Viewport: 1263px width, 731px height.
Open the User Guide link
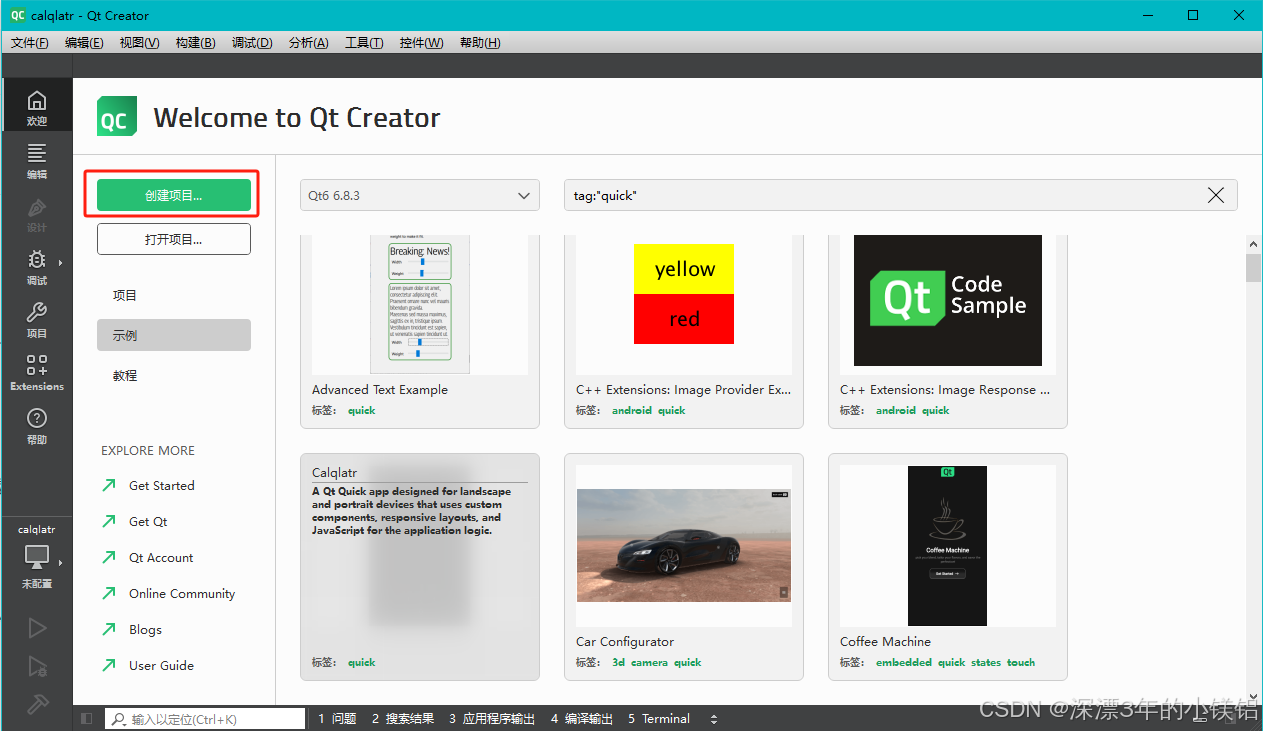point(161,665)
